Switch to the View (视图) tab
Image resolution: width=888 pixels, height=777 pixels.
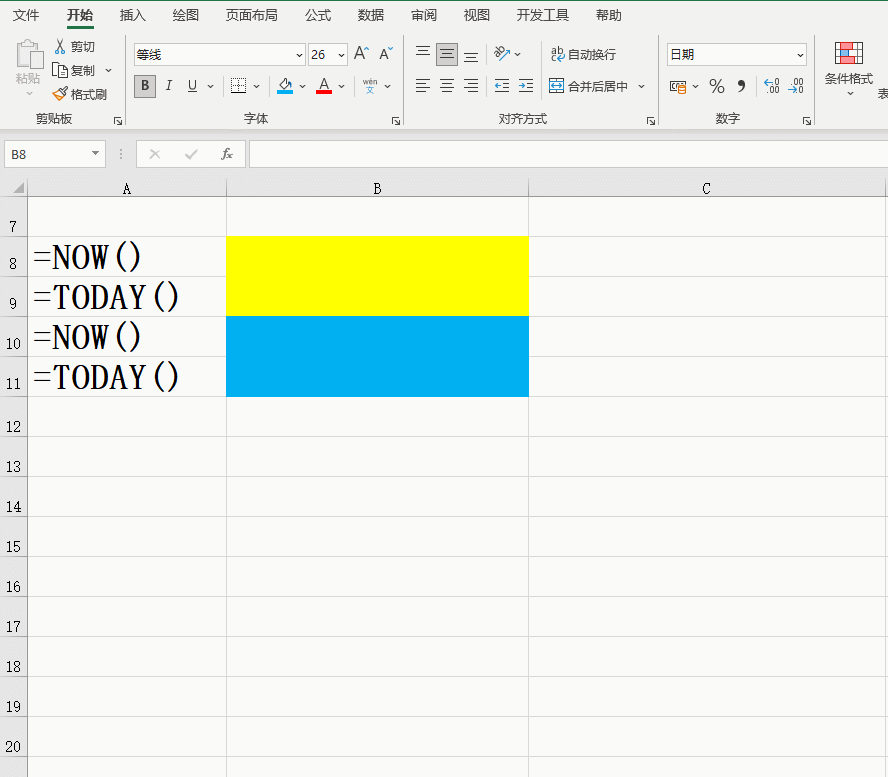coord(476,15)
